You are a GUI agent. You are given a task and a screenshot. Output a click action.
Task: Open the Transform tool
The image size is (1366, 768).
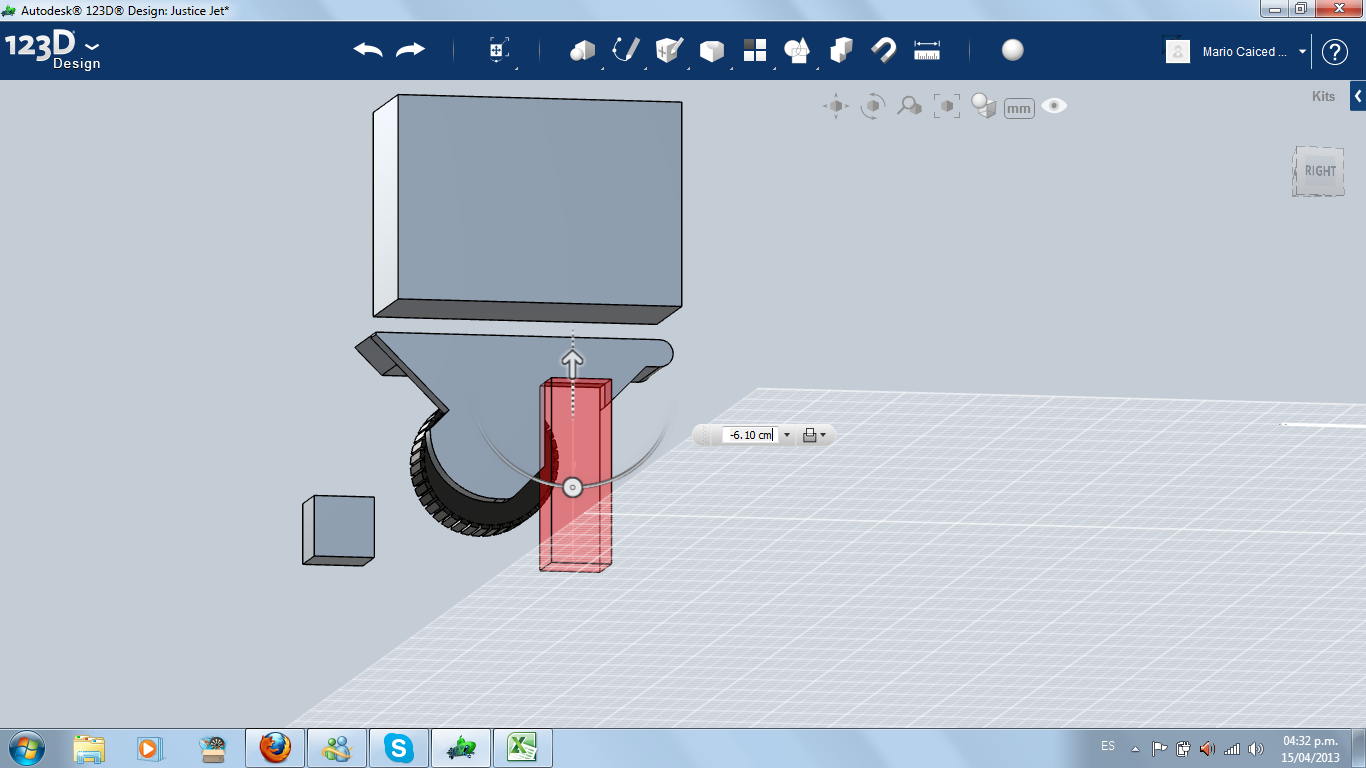(499, 50)
